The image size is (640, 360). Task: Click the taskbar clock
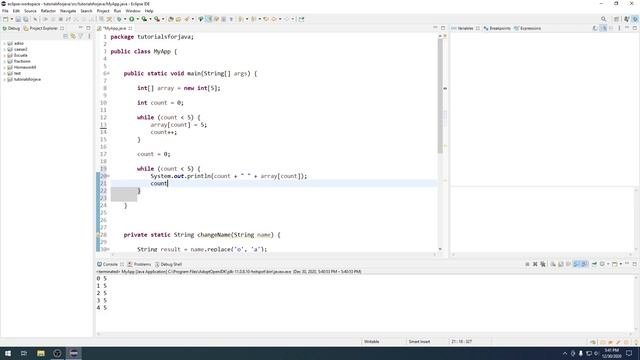coord(611,353)
